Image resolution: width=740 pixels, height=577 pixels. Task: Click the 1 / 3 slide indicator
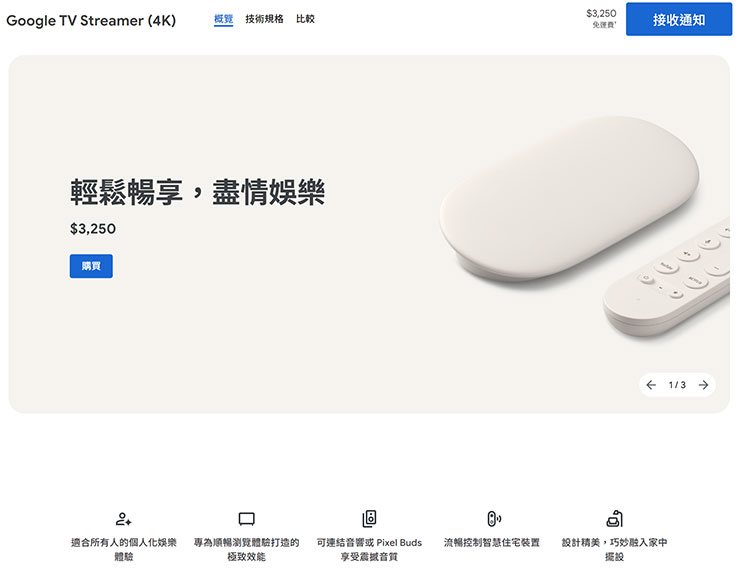[x=677, y=385]
